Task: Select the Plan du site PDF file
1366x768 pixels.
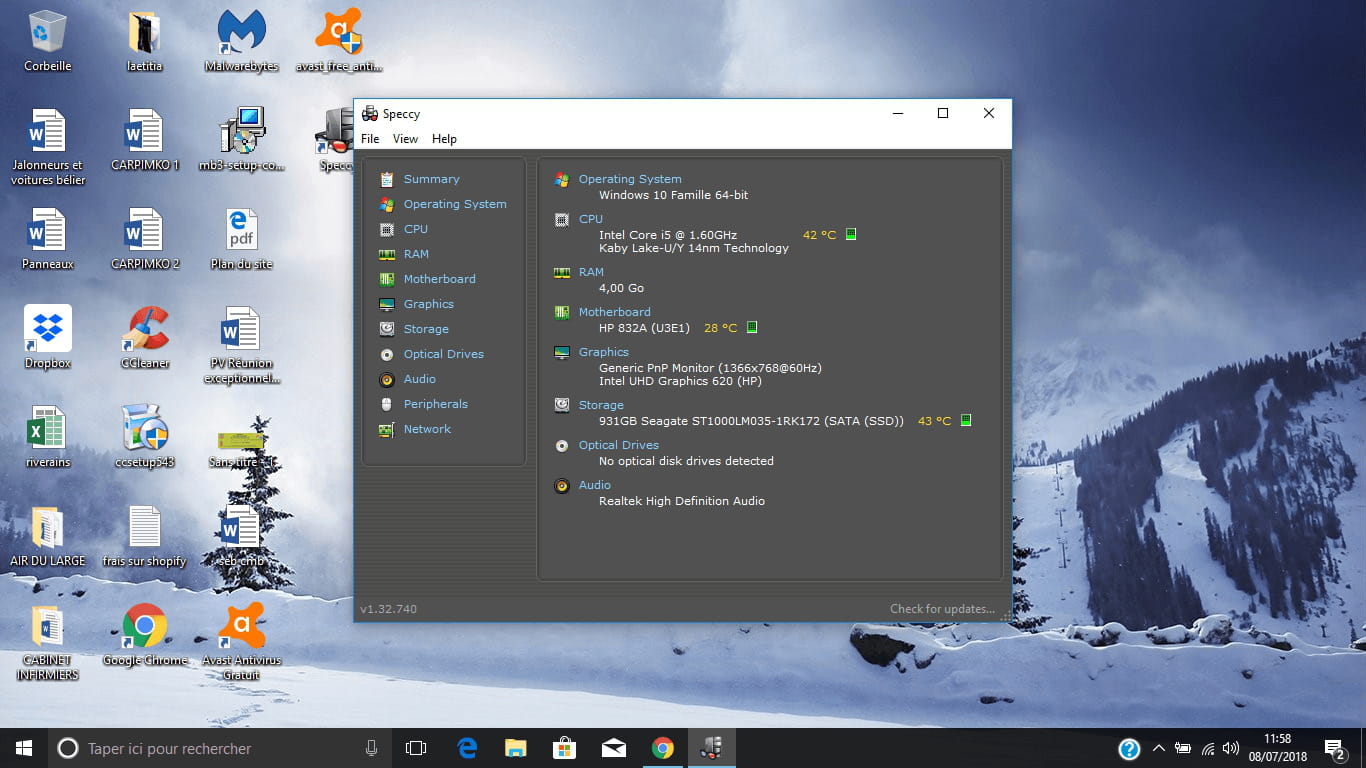Action: [x=241, y=239]
